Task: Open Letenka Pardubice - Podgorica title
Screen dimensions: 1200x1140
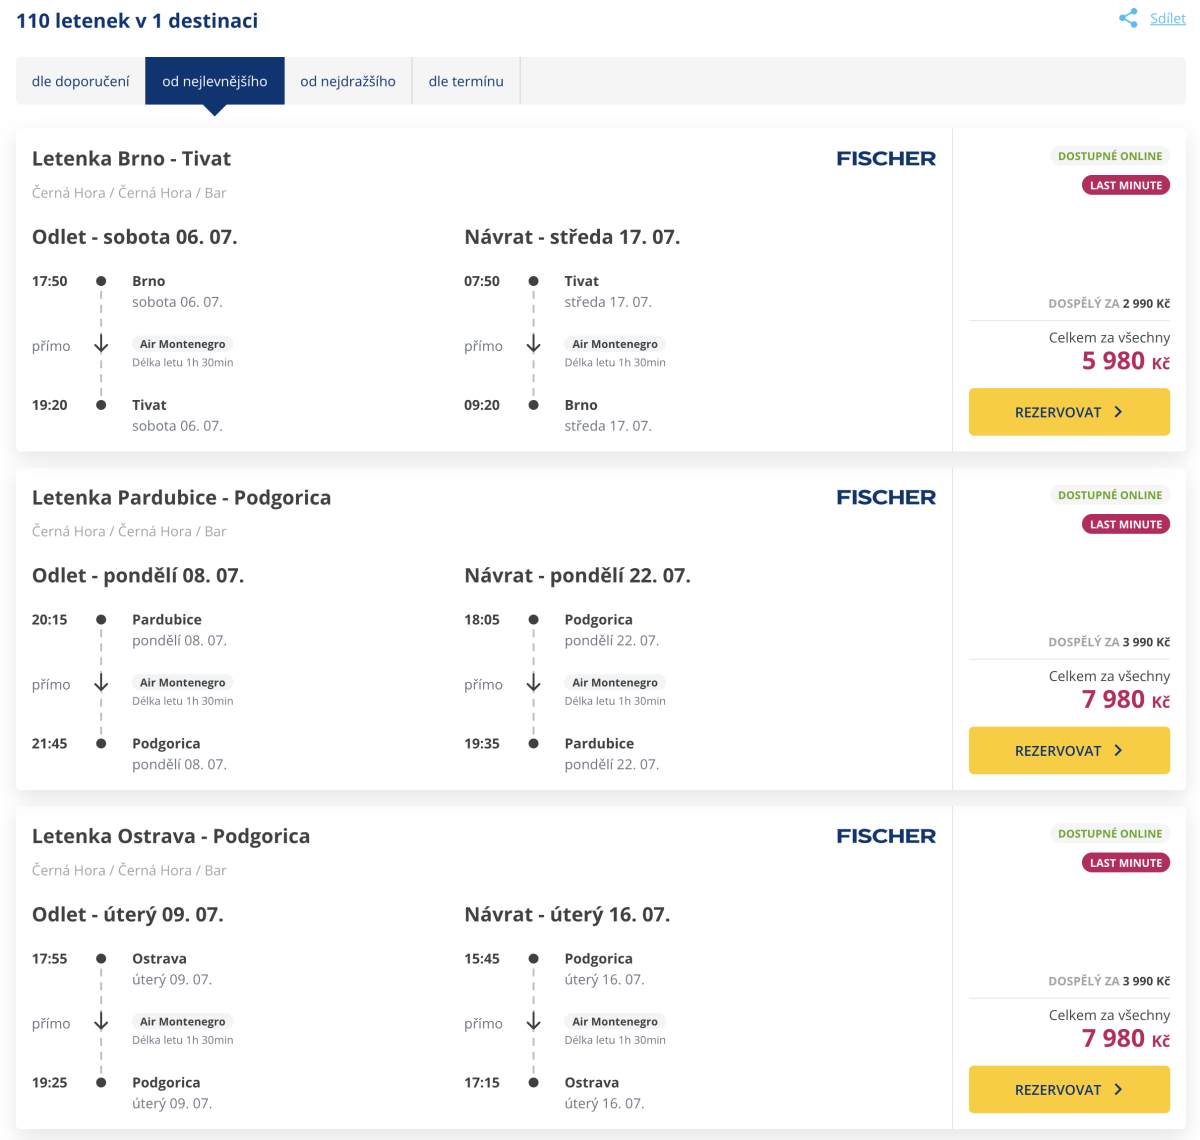Action: [181, 497]
